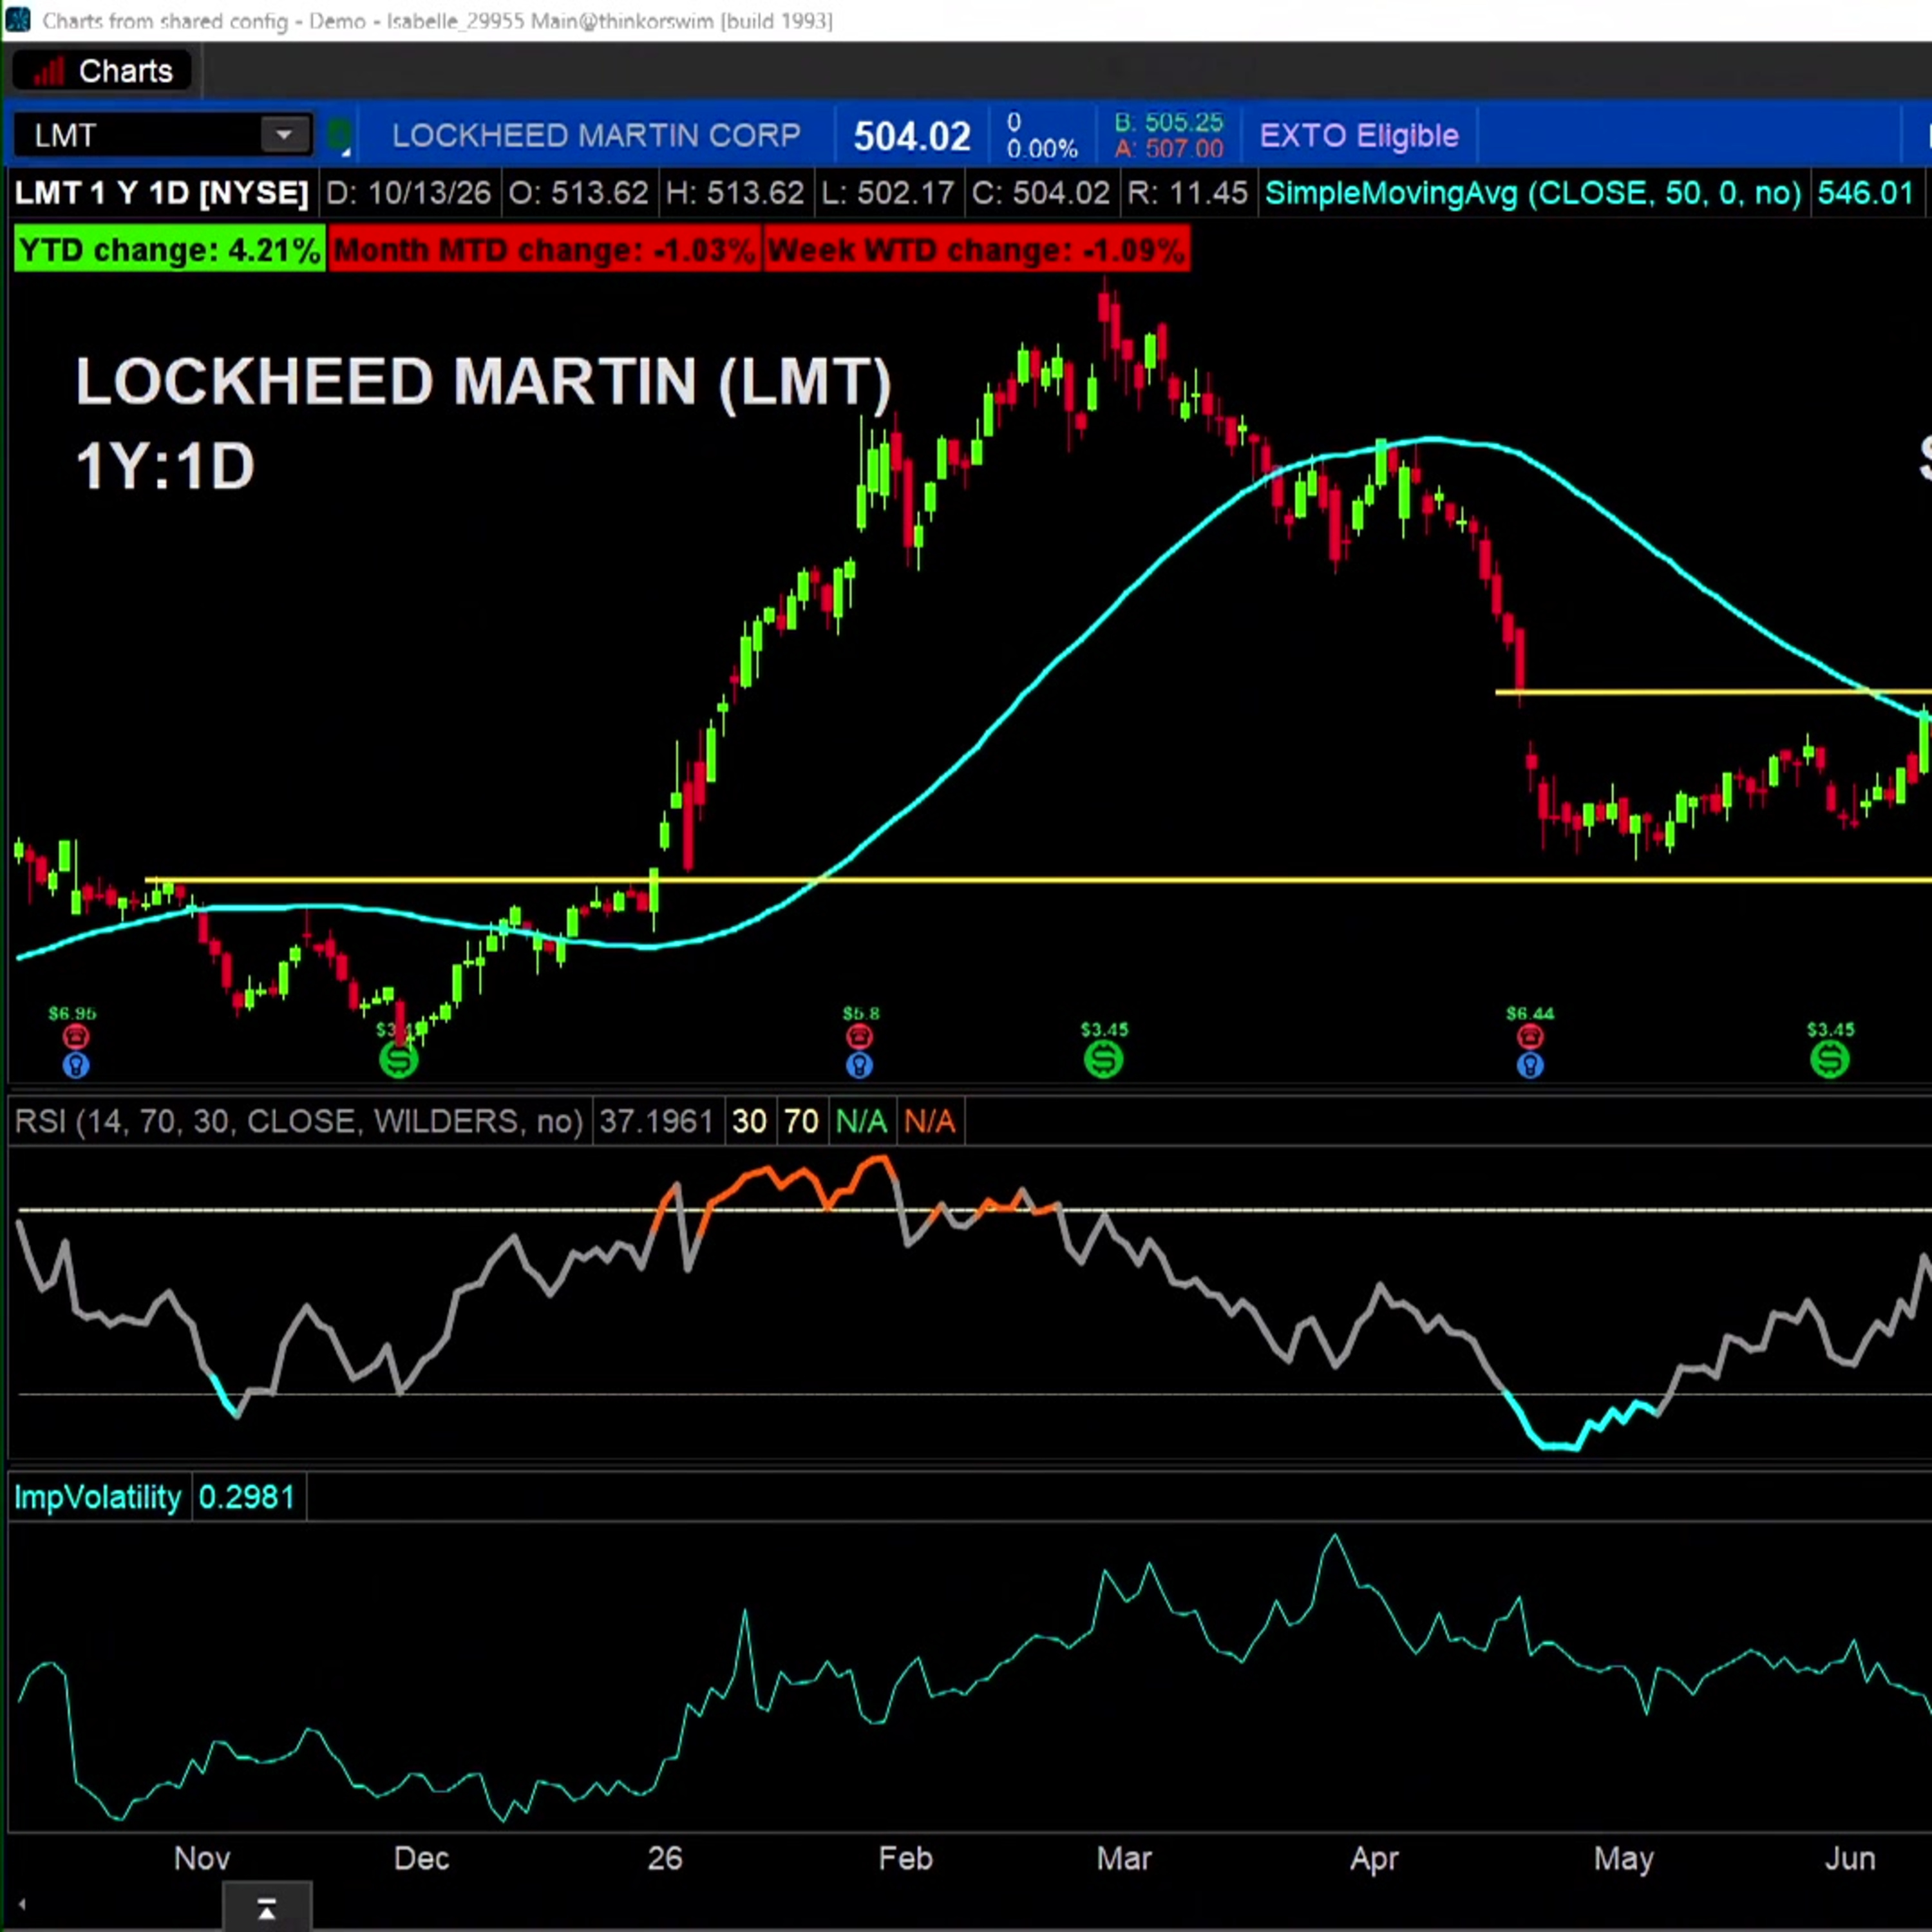Click the green symbol link icon beside LMT
Viewport: 1932px width, 1932px height.
click(339, 135)
